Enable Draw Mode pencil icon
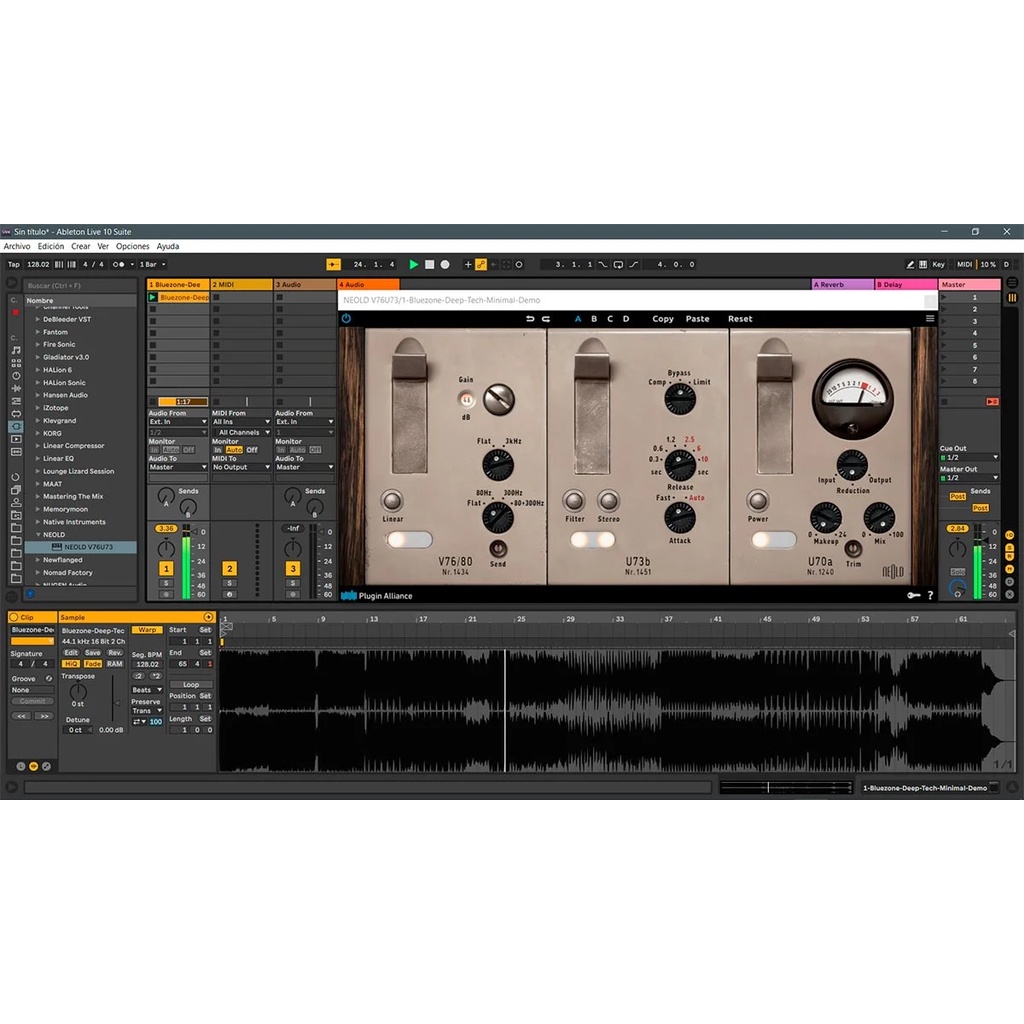1024x1024 pixels. pos(910,264)
